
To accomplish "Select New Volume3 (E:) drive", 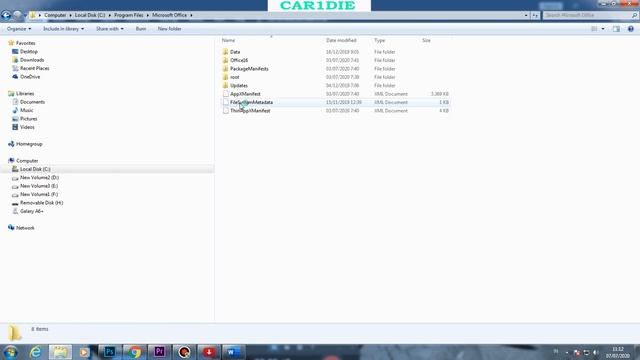I will click(39, 186).
